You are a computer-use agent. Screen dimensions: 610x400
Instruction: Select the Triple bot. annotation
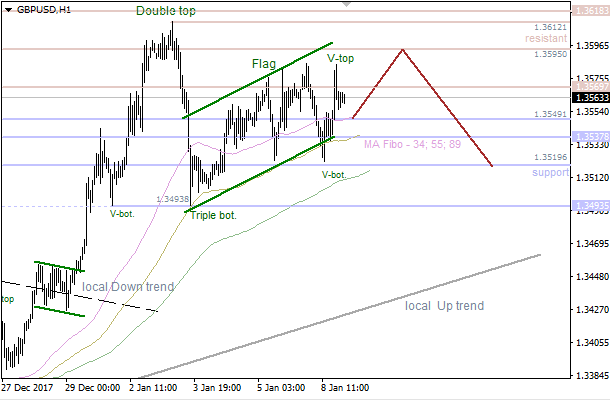pyautogui.click(x=213, y=214)
